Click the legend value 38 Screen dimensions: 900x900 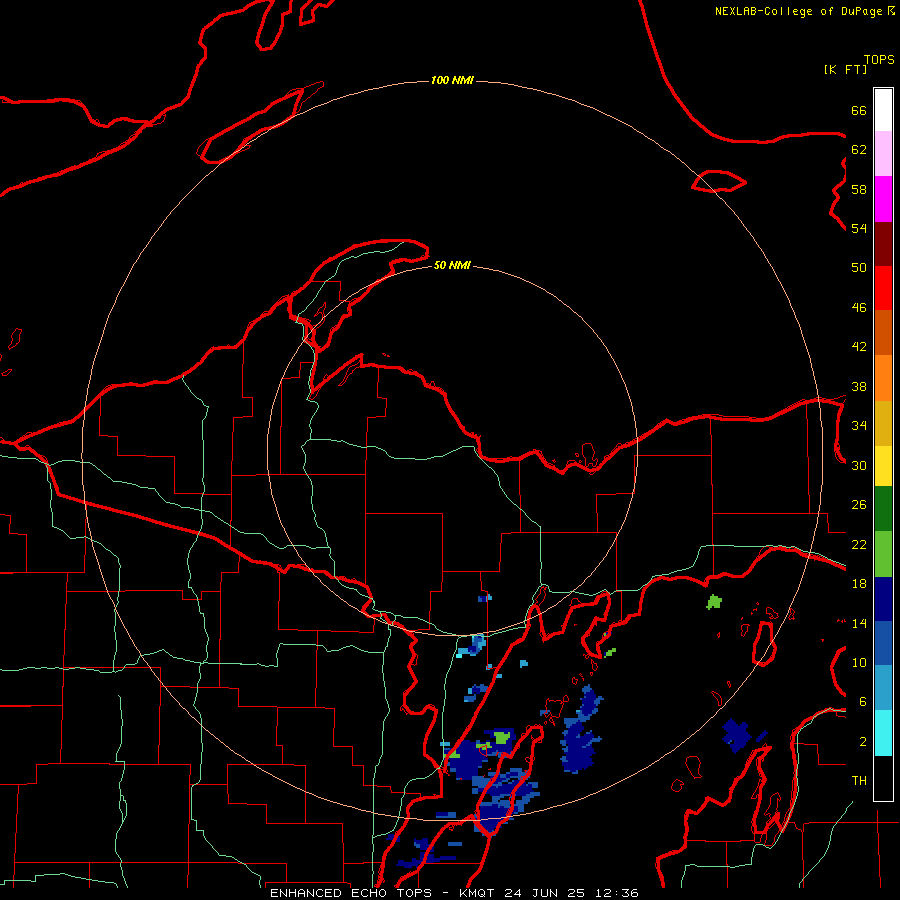pos(859,386)
